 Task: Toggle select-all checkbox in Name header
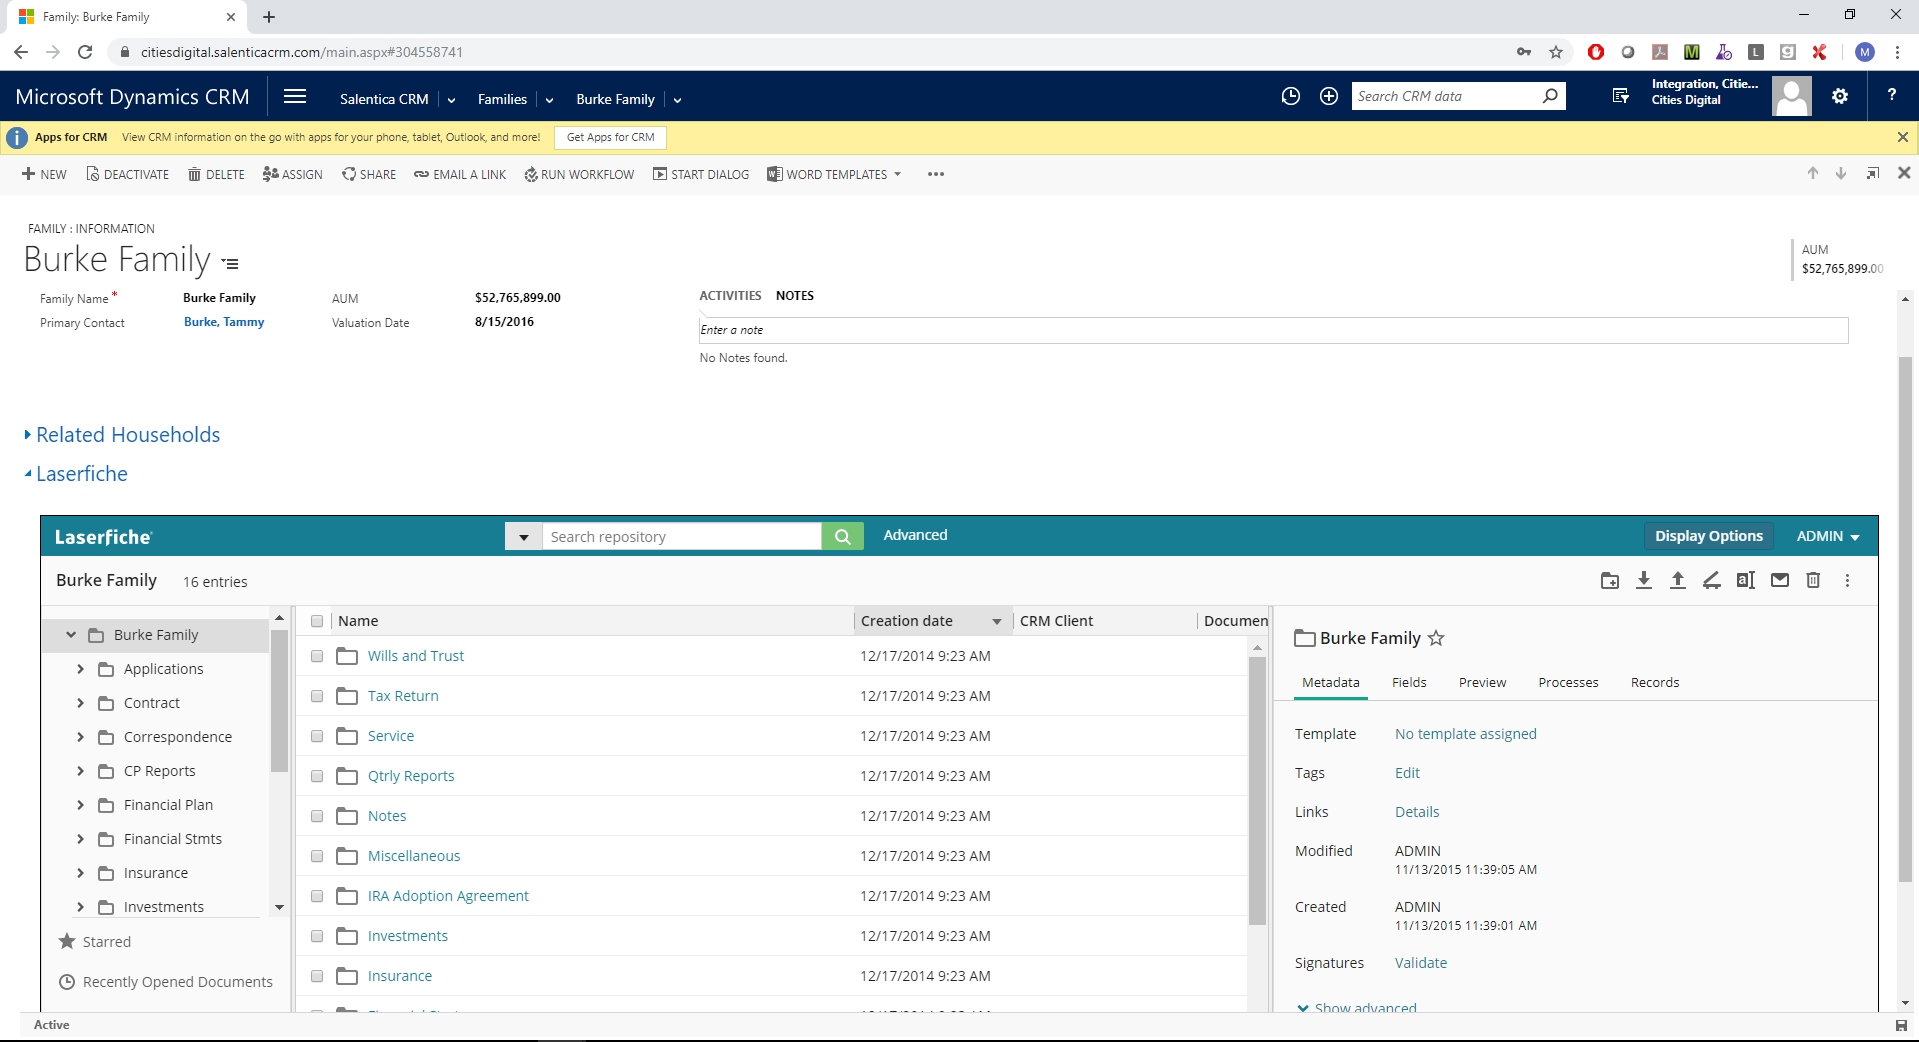pos(317,621)
